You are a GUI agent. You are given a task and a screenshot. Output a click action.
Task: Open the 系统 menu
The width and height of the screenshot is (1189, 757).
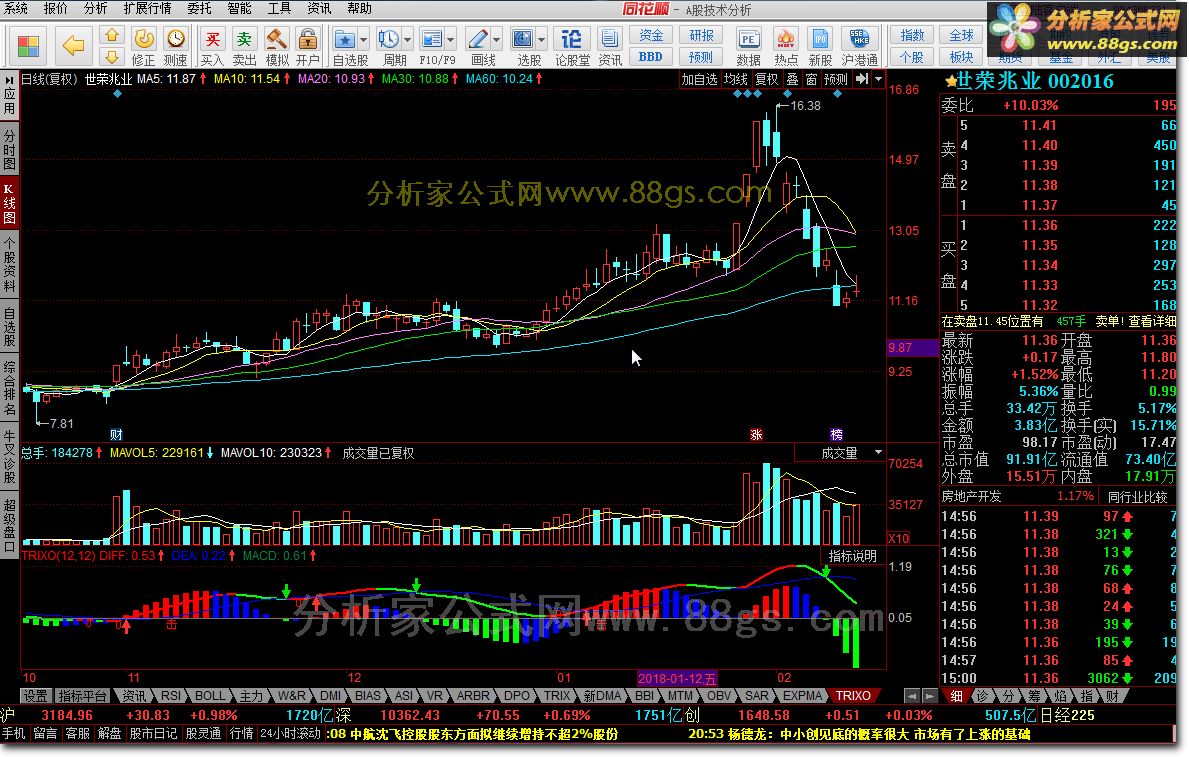15,8
